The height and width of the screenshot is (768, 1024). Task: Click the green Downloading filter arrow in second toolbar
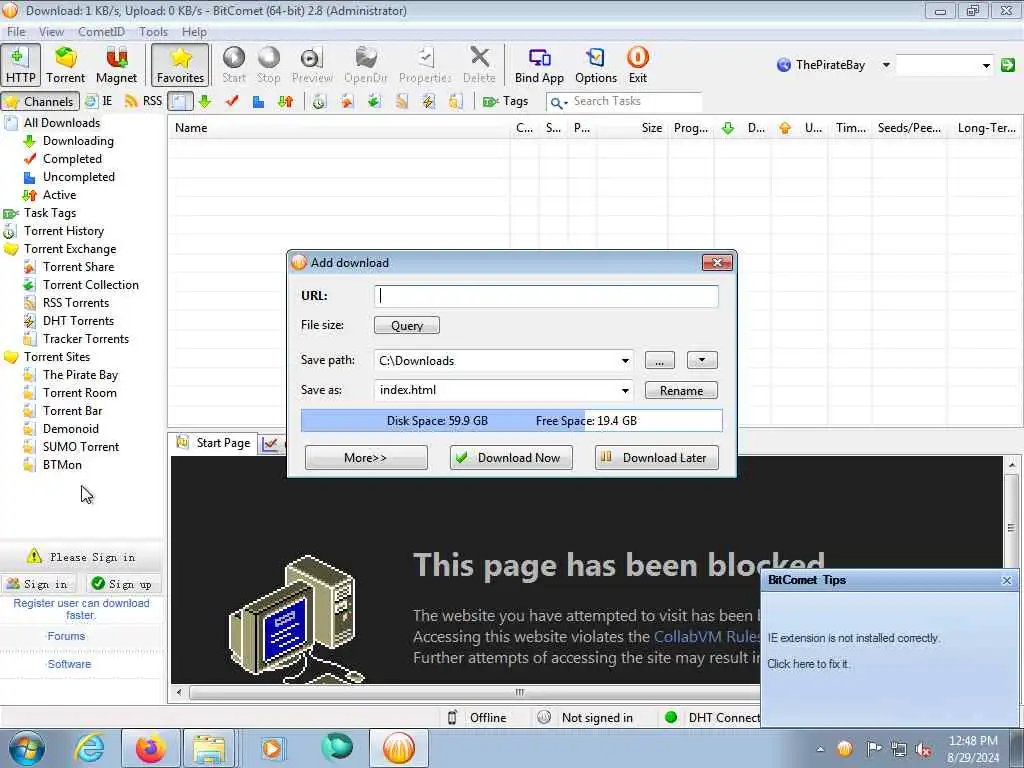tap(205, 101)
